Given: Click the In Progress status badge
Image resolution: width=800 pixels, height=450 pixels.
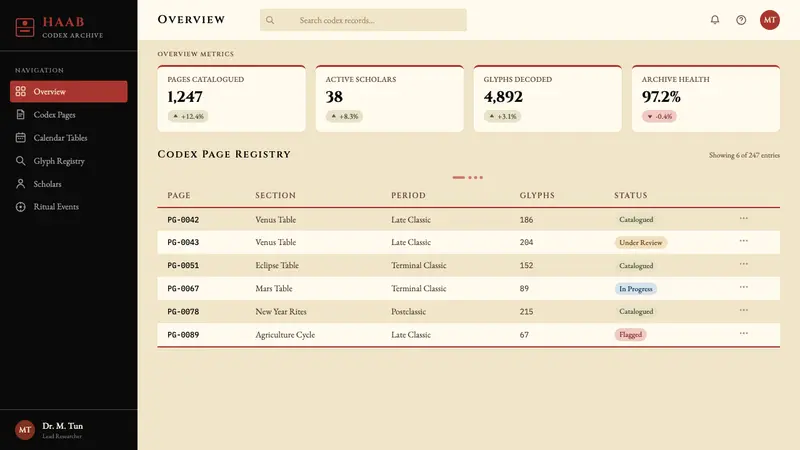Looking at the screenshot, I should point(635,289).
